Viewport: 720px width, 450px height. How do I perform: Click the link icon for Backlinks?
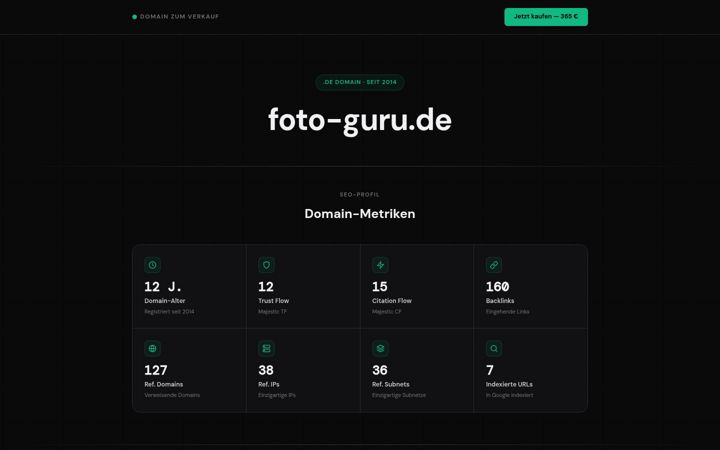[494, 265]
